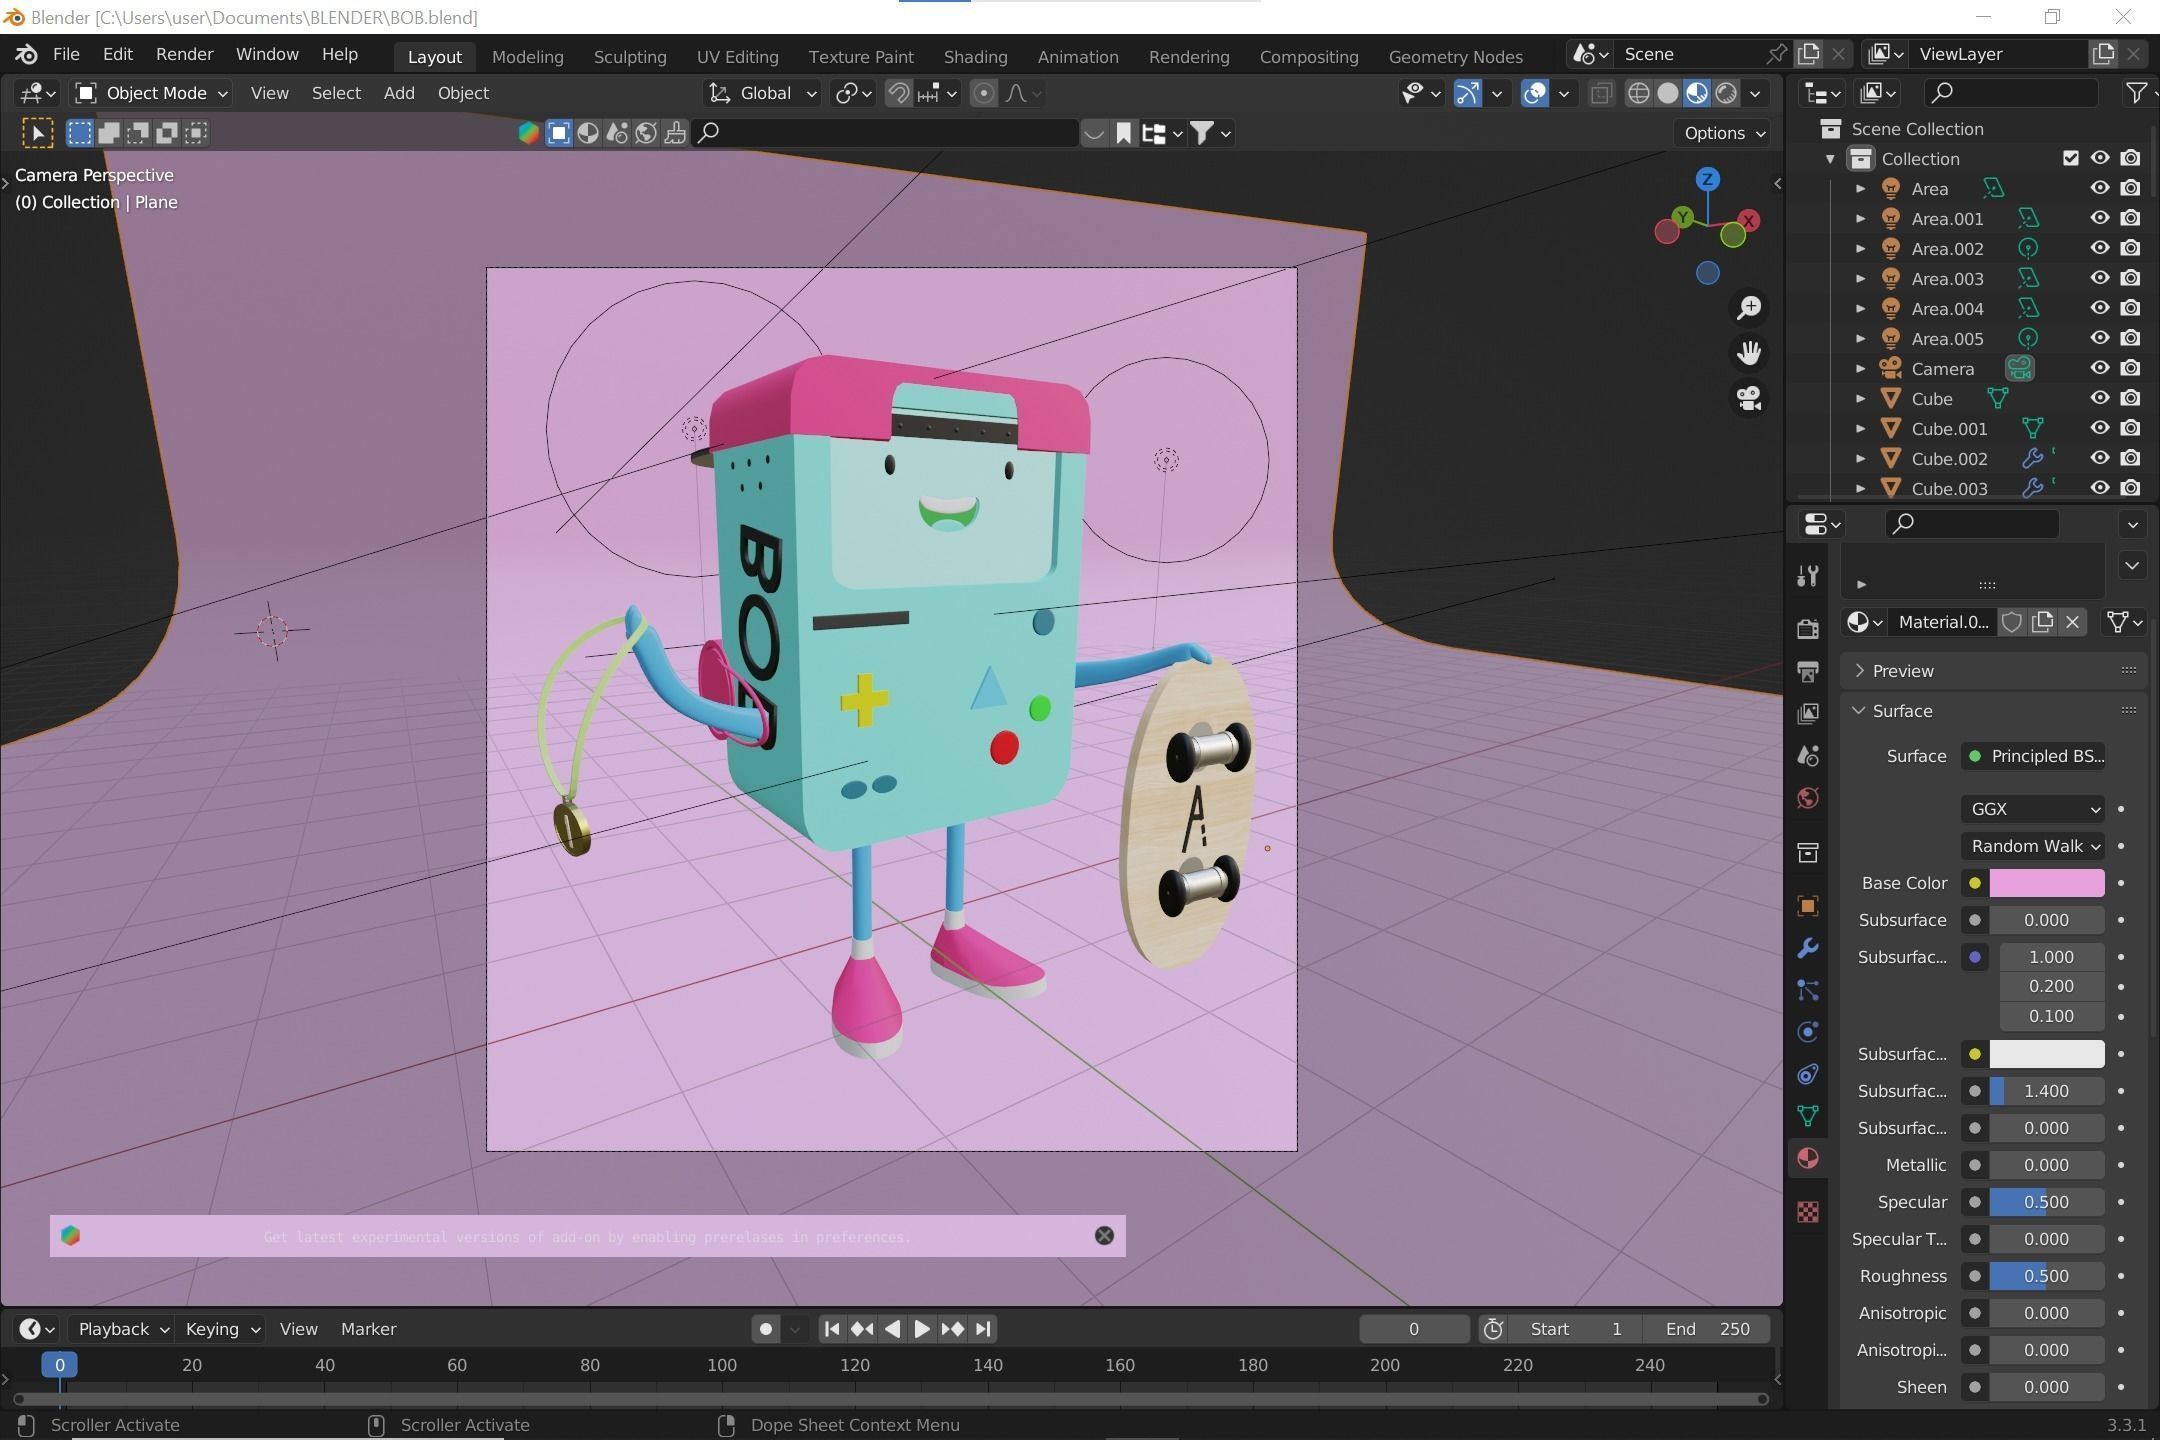
Task: Toggle the camera view icon in viewport
Action: (x=1749, y=398)
